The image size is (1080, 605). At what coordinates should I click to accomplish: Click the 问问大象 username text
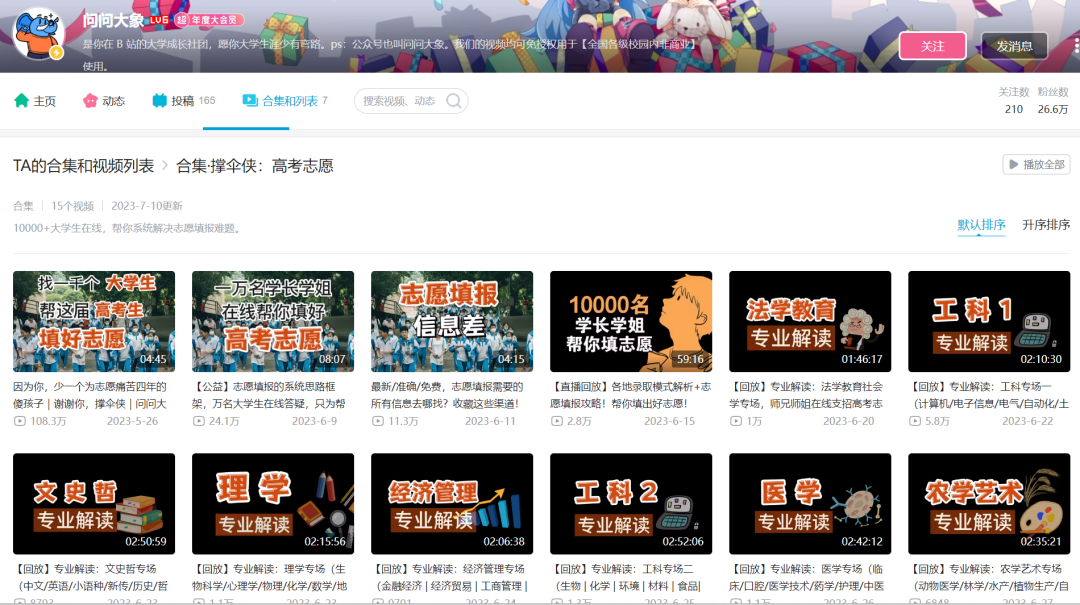113,20
